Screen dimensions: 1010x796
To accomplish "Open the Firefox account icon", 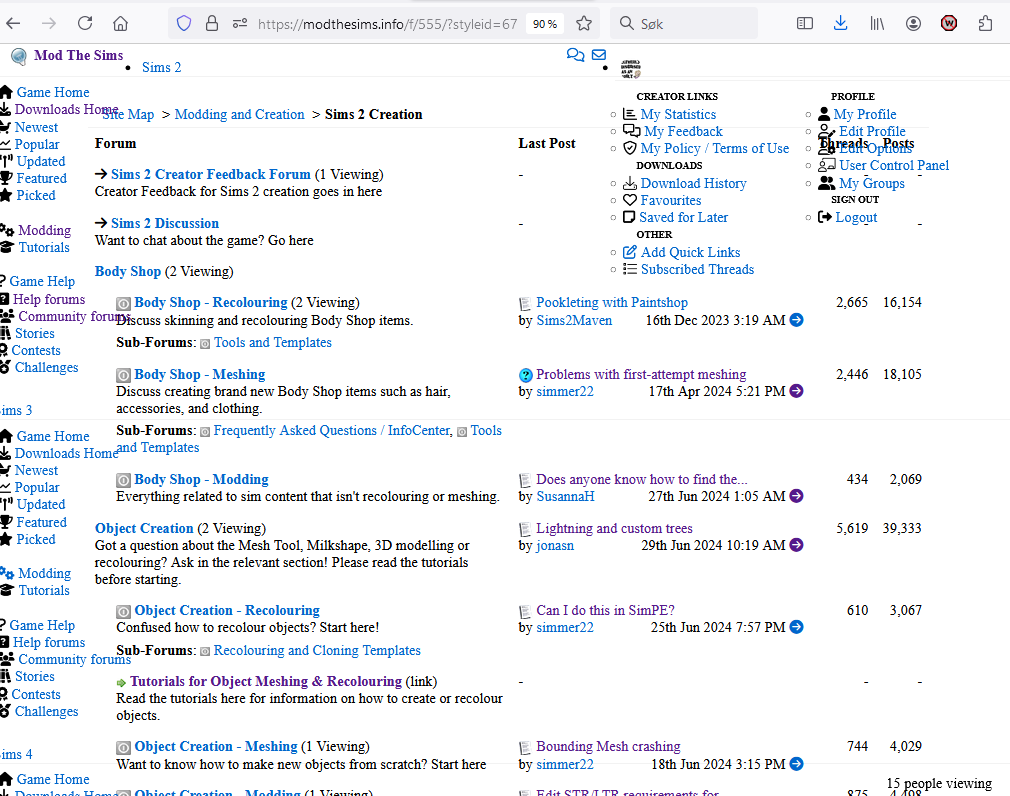I will click(913, 23).
